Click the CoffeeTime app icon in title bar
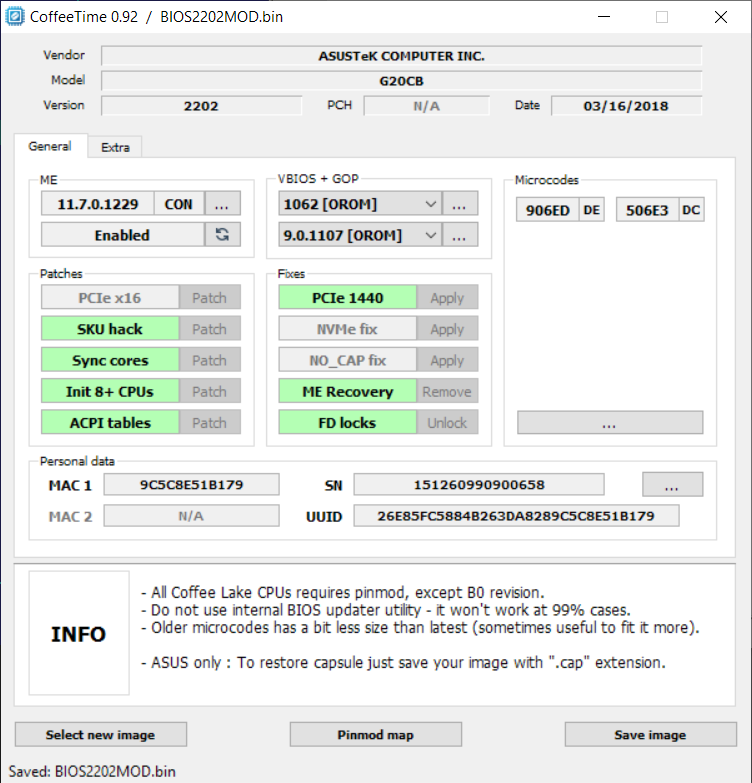Screen dimensions: 752x783 point(14,16)
